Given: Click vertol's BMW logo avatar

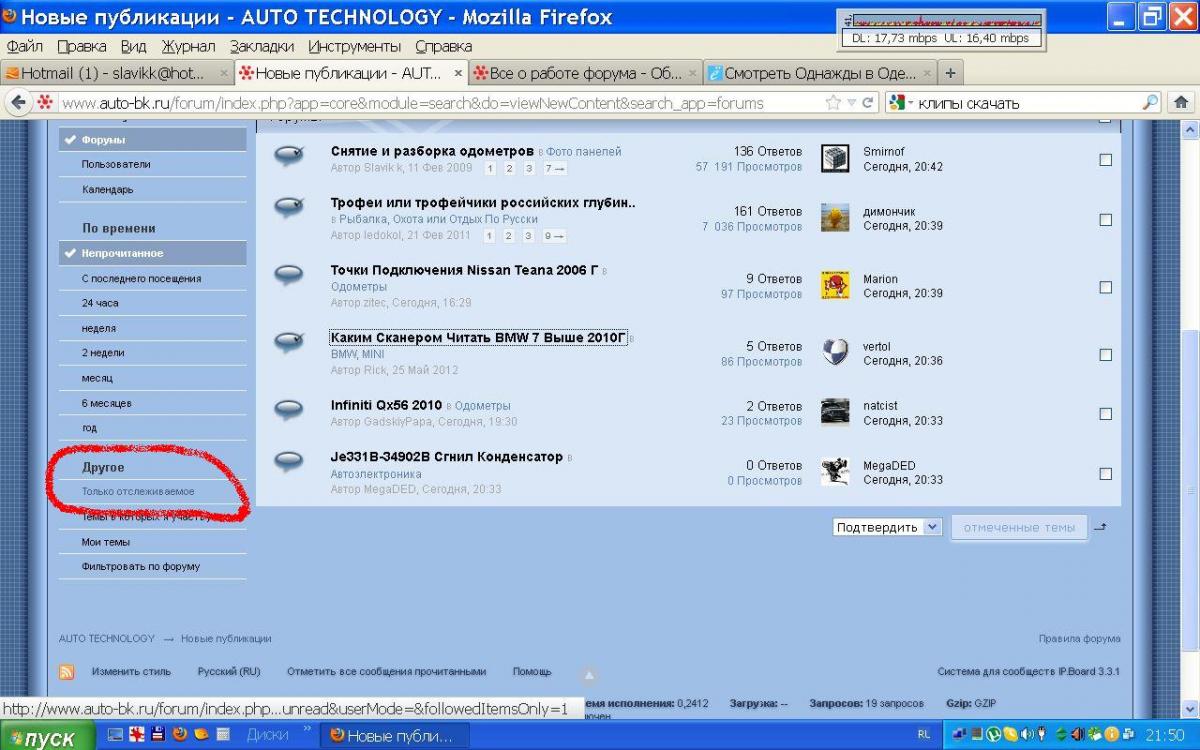Looking at the screenshot, I should tap(835, 353).
